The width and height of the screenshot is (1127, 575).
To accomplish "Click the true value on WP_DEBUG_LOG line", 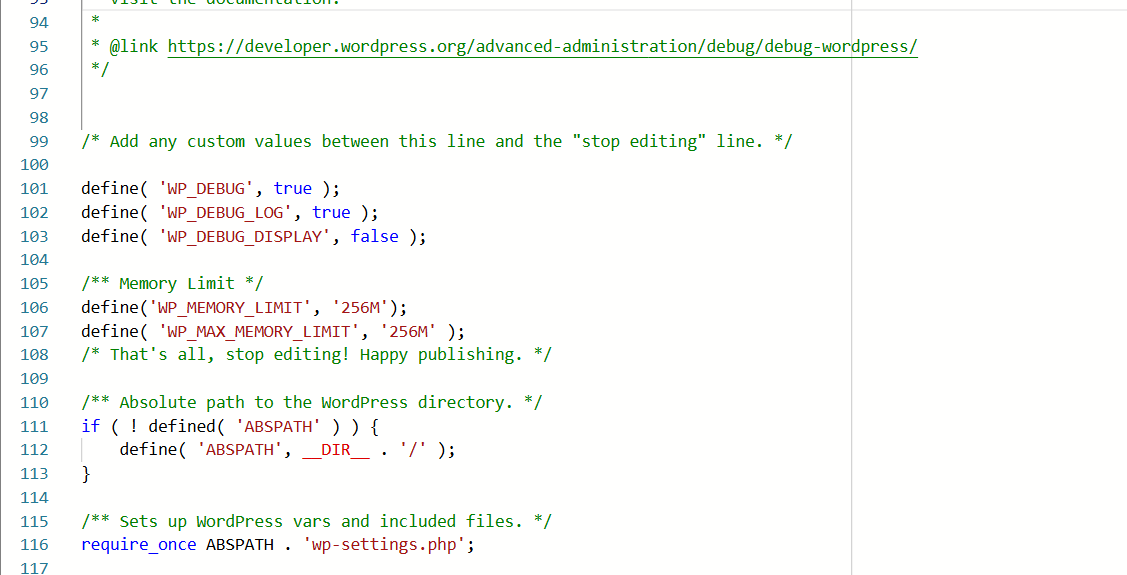I will coord(331,213).
